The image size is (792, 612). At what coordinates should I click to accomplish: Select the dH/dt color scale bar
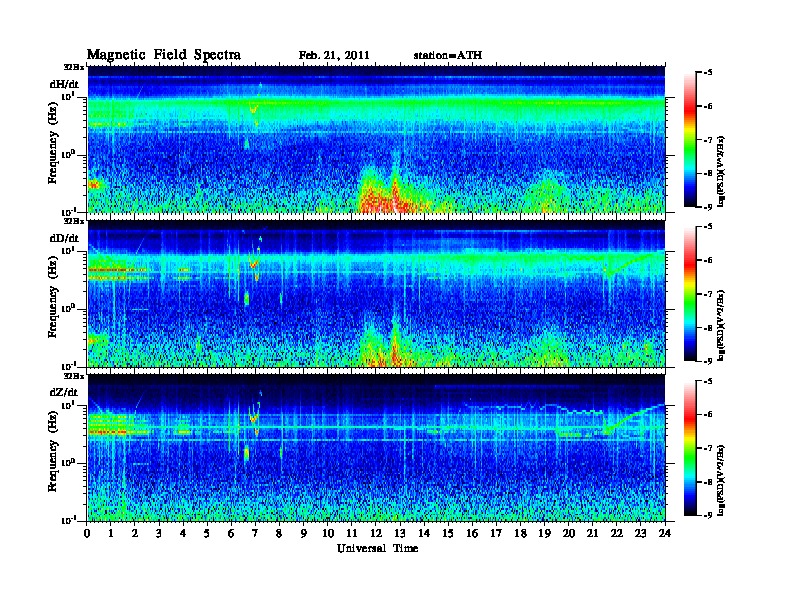(690, 140)
